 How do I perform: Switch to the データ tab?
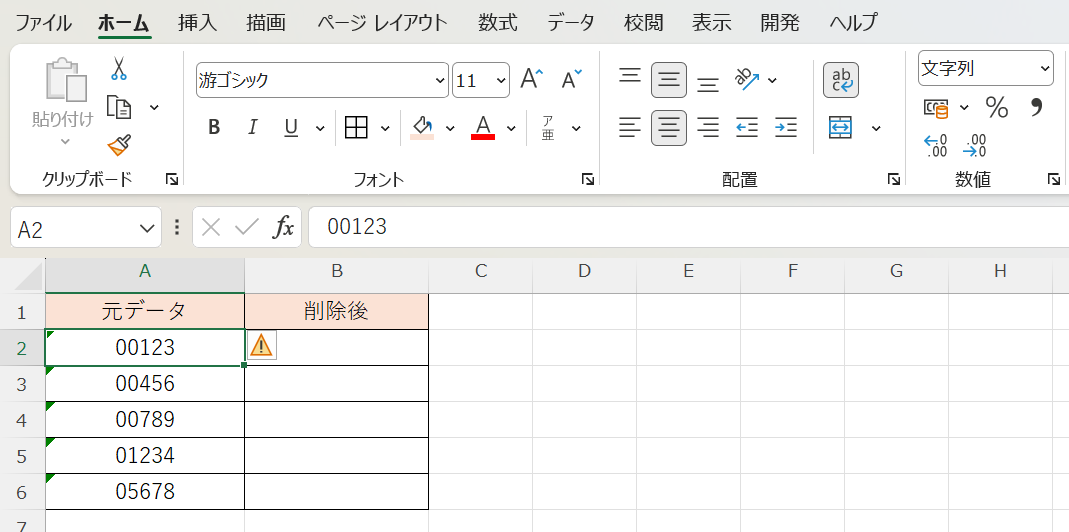(571, 22)
